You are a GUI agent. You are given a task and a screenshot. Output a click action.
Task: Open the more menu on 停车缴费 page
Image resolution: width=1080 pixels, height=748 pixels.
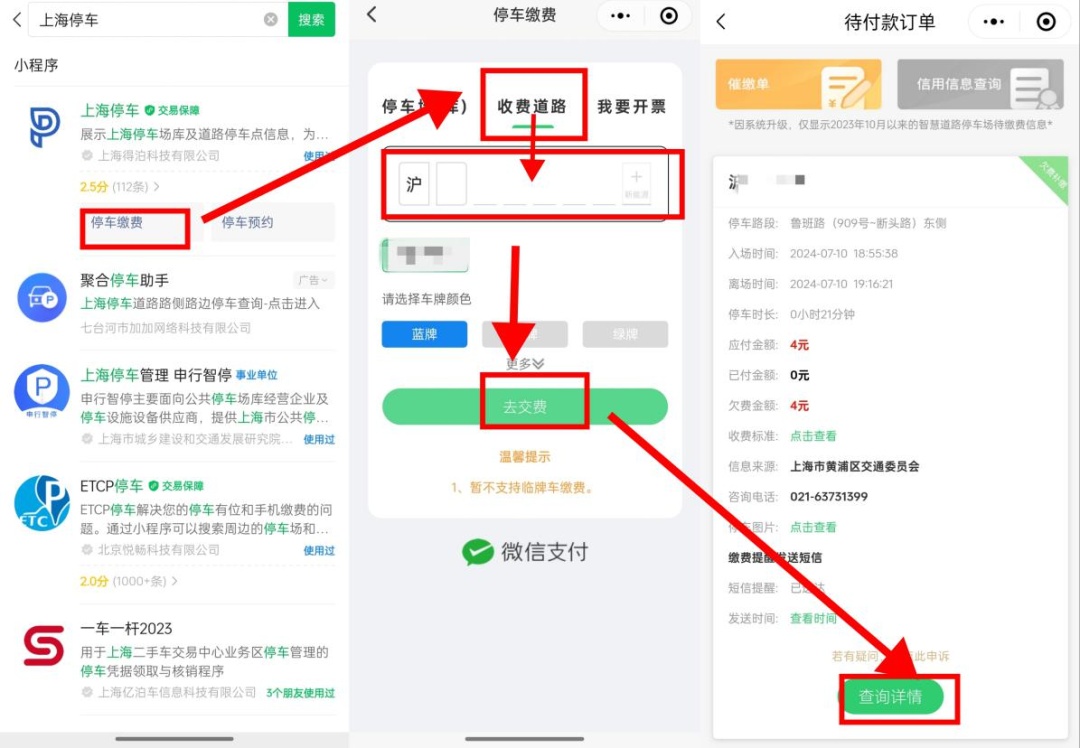[x=620, y=16]
